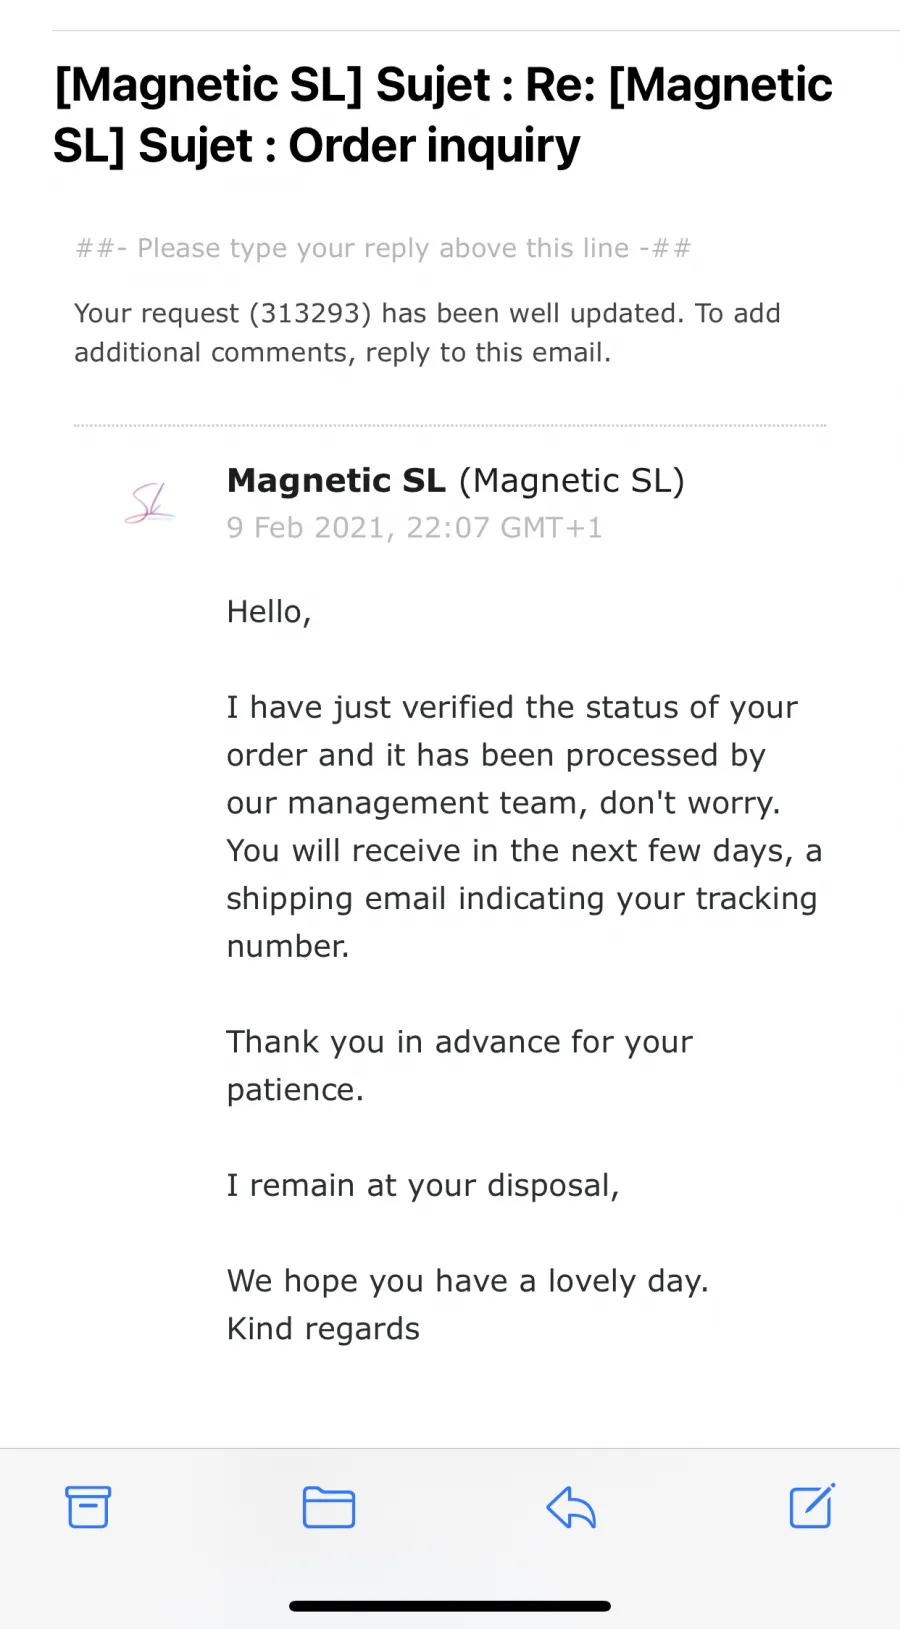The image size is (900, 1629).
Task: Tap the home indicator bar
Action: [450, 1605]
